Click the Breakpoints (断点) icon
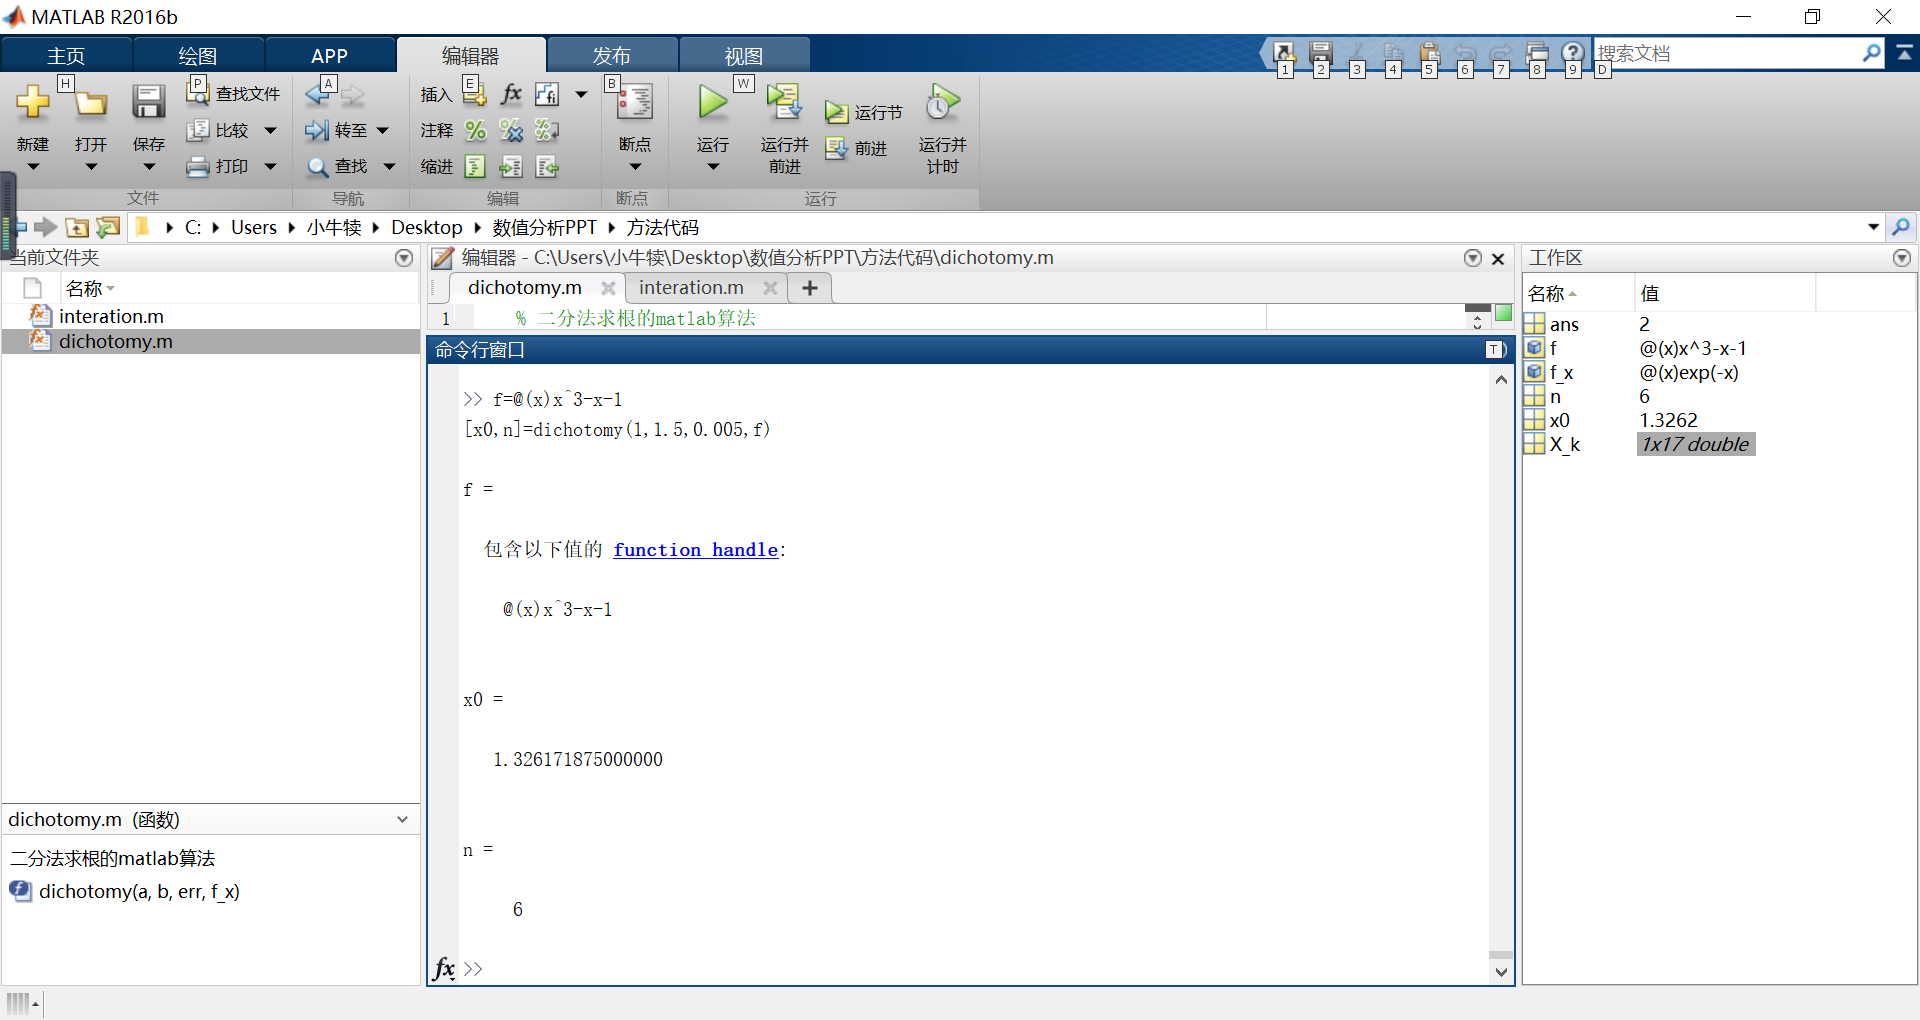The image size is (1920, 1020). pyautogui.click(x=635, y=102)
